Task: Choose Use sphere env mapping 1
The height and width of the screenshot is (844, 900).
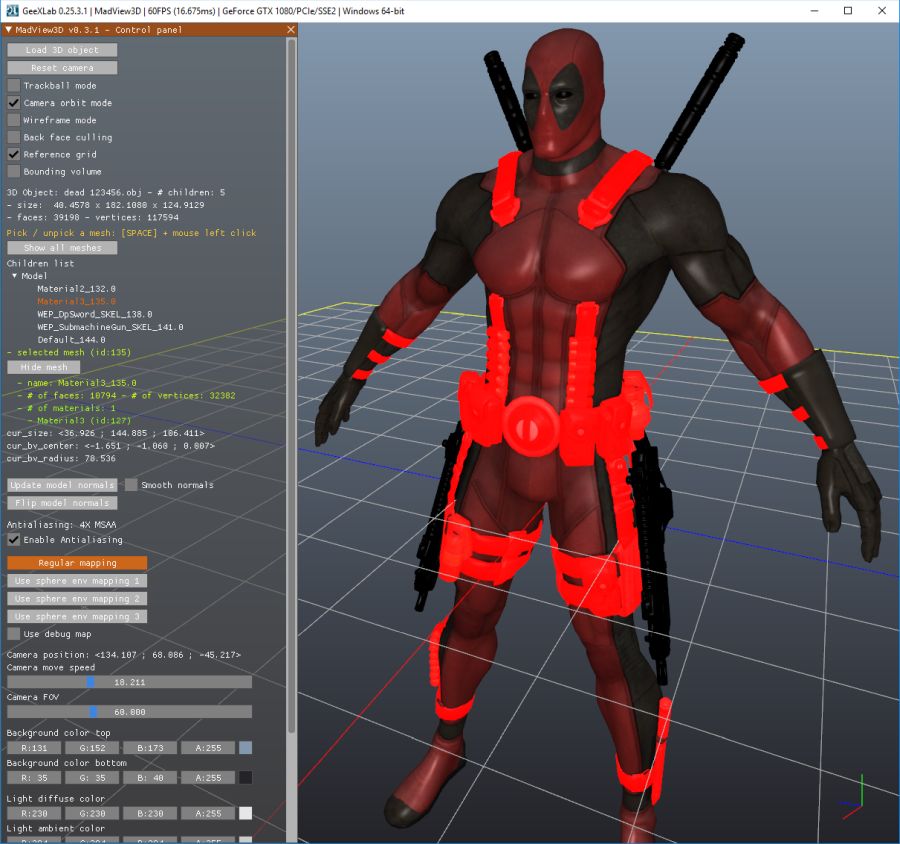Action: (x=77, y=580)
